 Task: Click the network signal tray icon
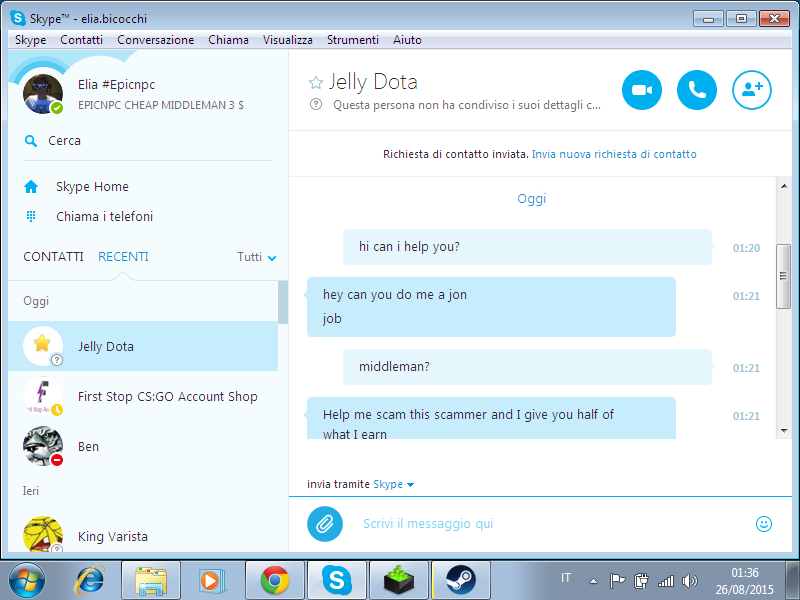point(666,581)
